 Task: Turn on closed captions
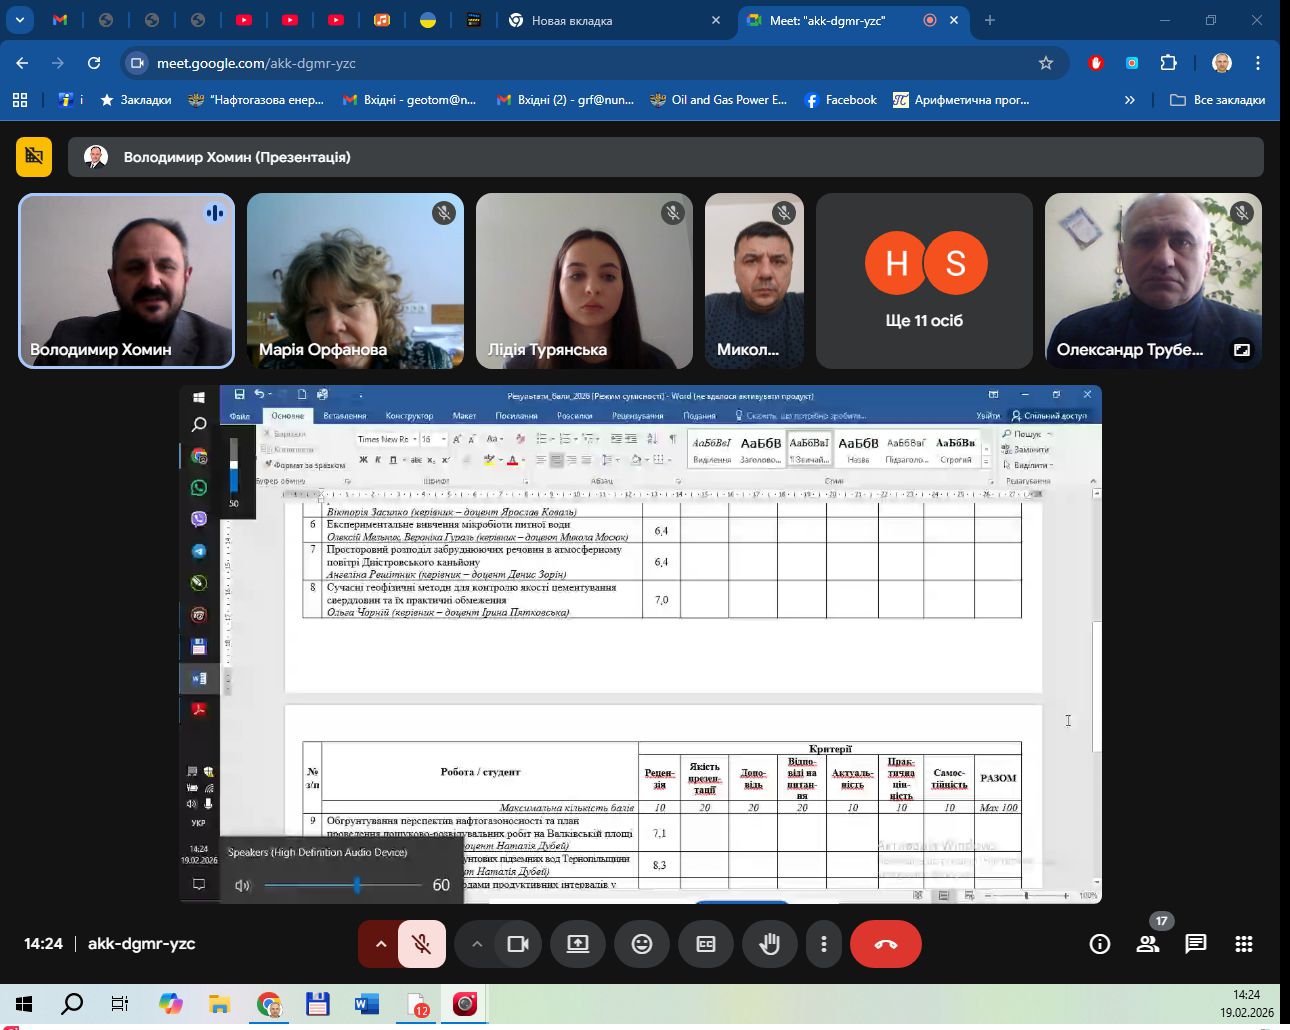coord(706,944)
